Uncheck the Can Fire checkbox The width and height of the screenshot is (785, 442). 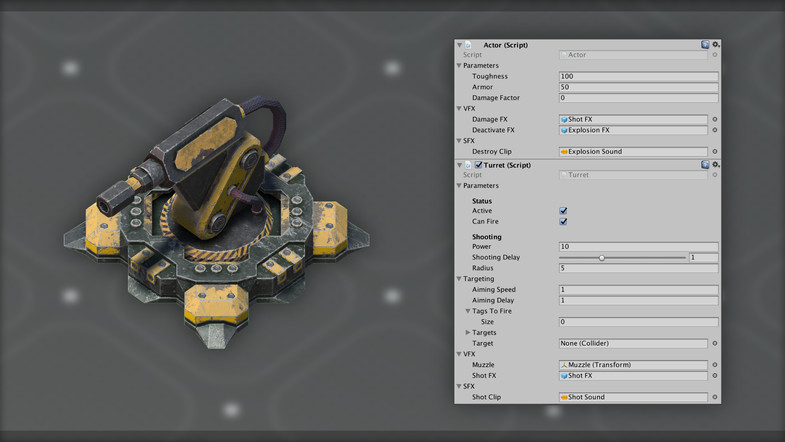[x=563, y=221]
